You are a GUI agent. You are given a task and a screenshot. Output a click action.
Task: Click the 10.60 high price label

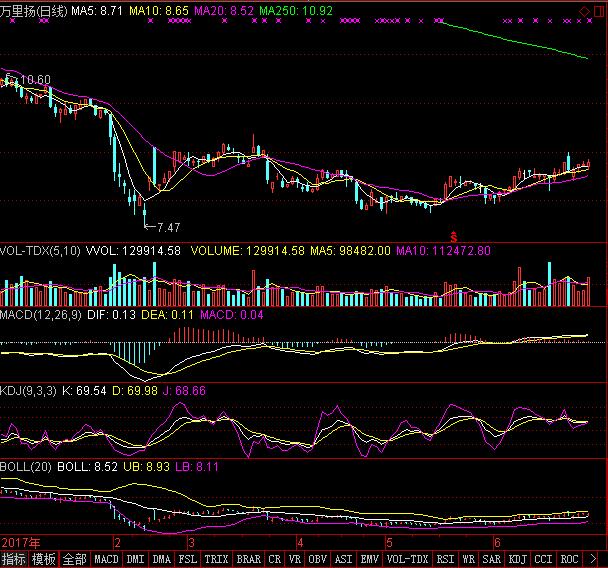pos(35,80)
